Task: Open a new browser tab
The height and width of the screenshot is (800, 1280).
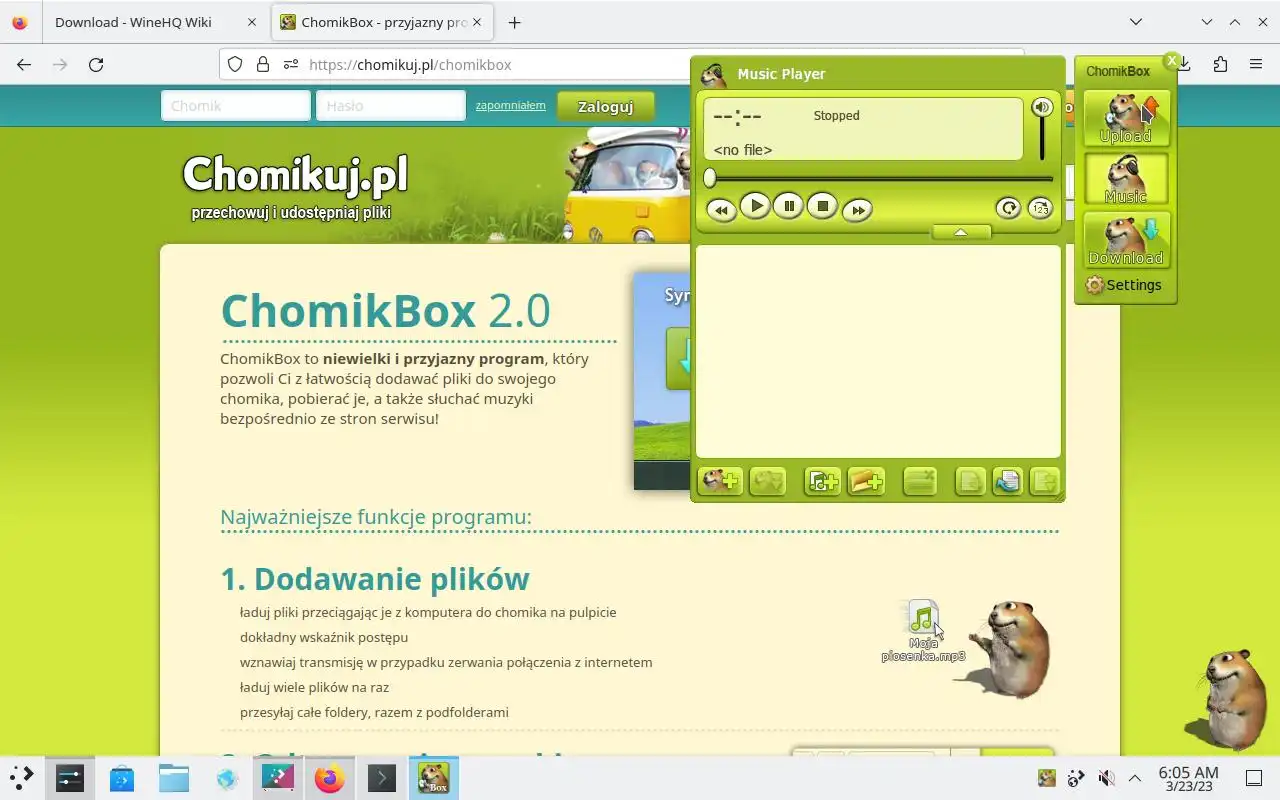Action: pos(514,22)
